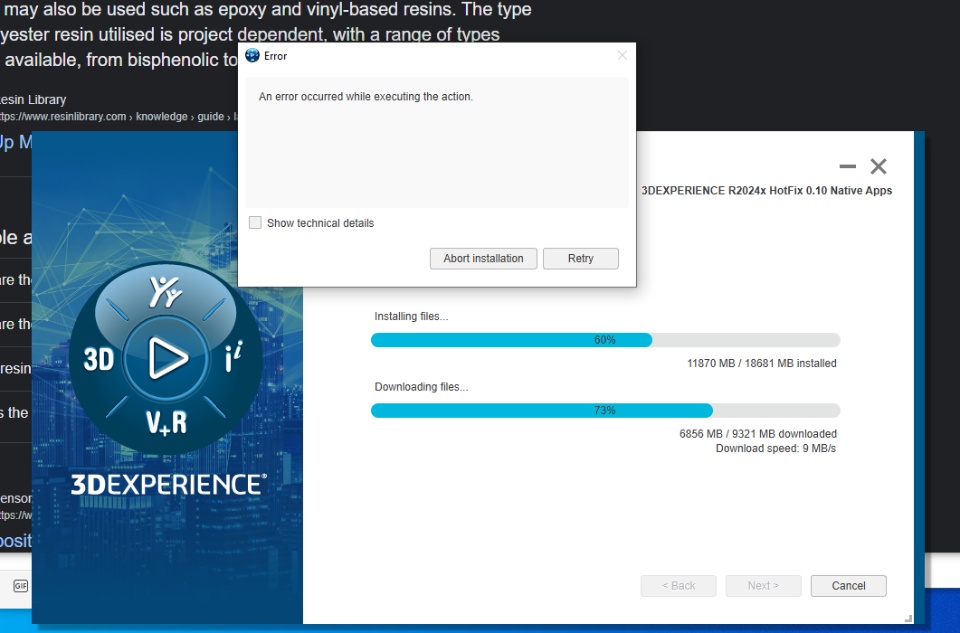This screenshot has height=633, width=960.
Task: Click the 3DEXPERIENCE R2024x HotFix title text
Action: (x=767, y=190)
